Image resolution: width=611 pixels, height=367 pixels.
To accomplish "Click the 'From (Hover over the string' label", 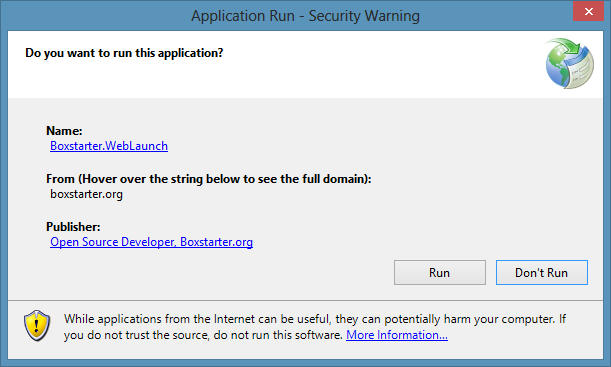I will click(208, 179).
